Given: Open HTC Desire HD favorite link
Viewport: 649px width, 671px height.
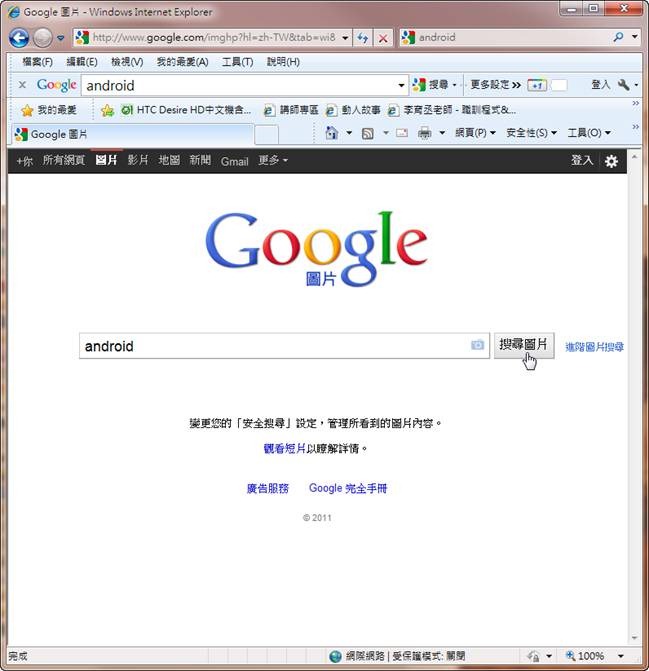Looking at the screenshot, I should coord(186,110).
